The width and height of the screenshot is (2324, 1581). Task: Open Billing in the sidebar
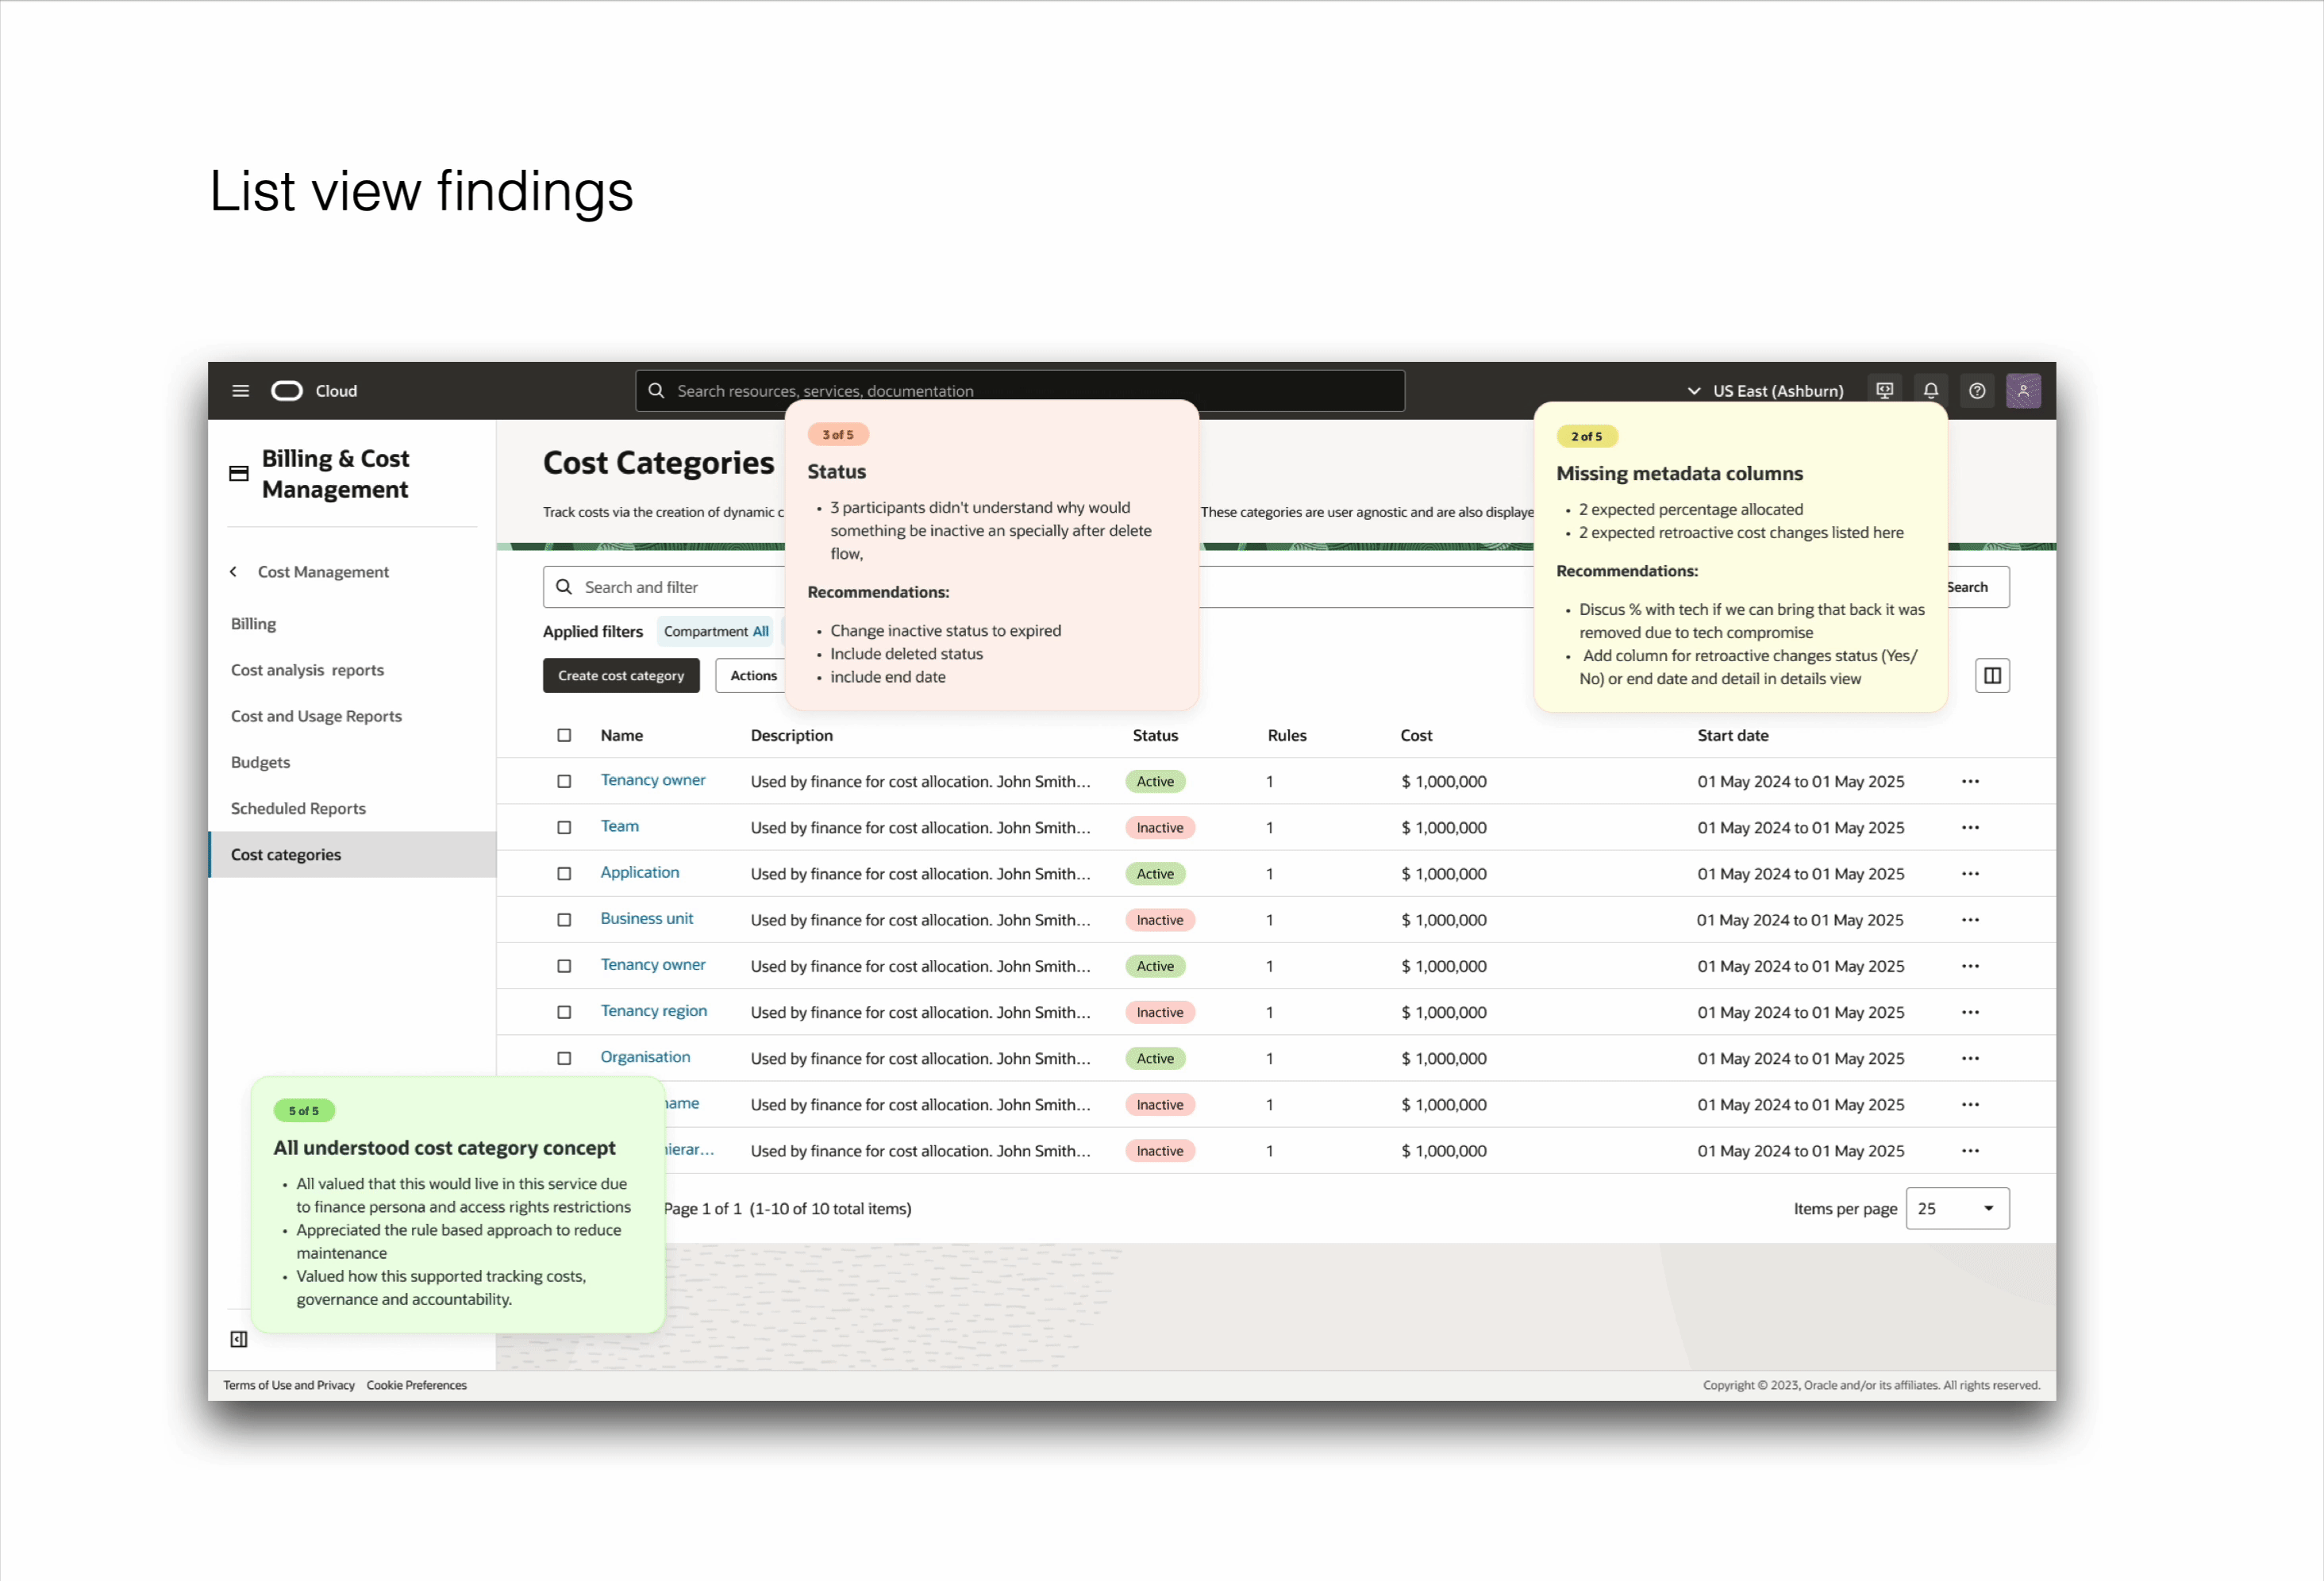click(253, 624)
